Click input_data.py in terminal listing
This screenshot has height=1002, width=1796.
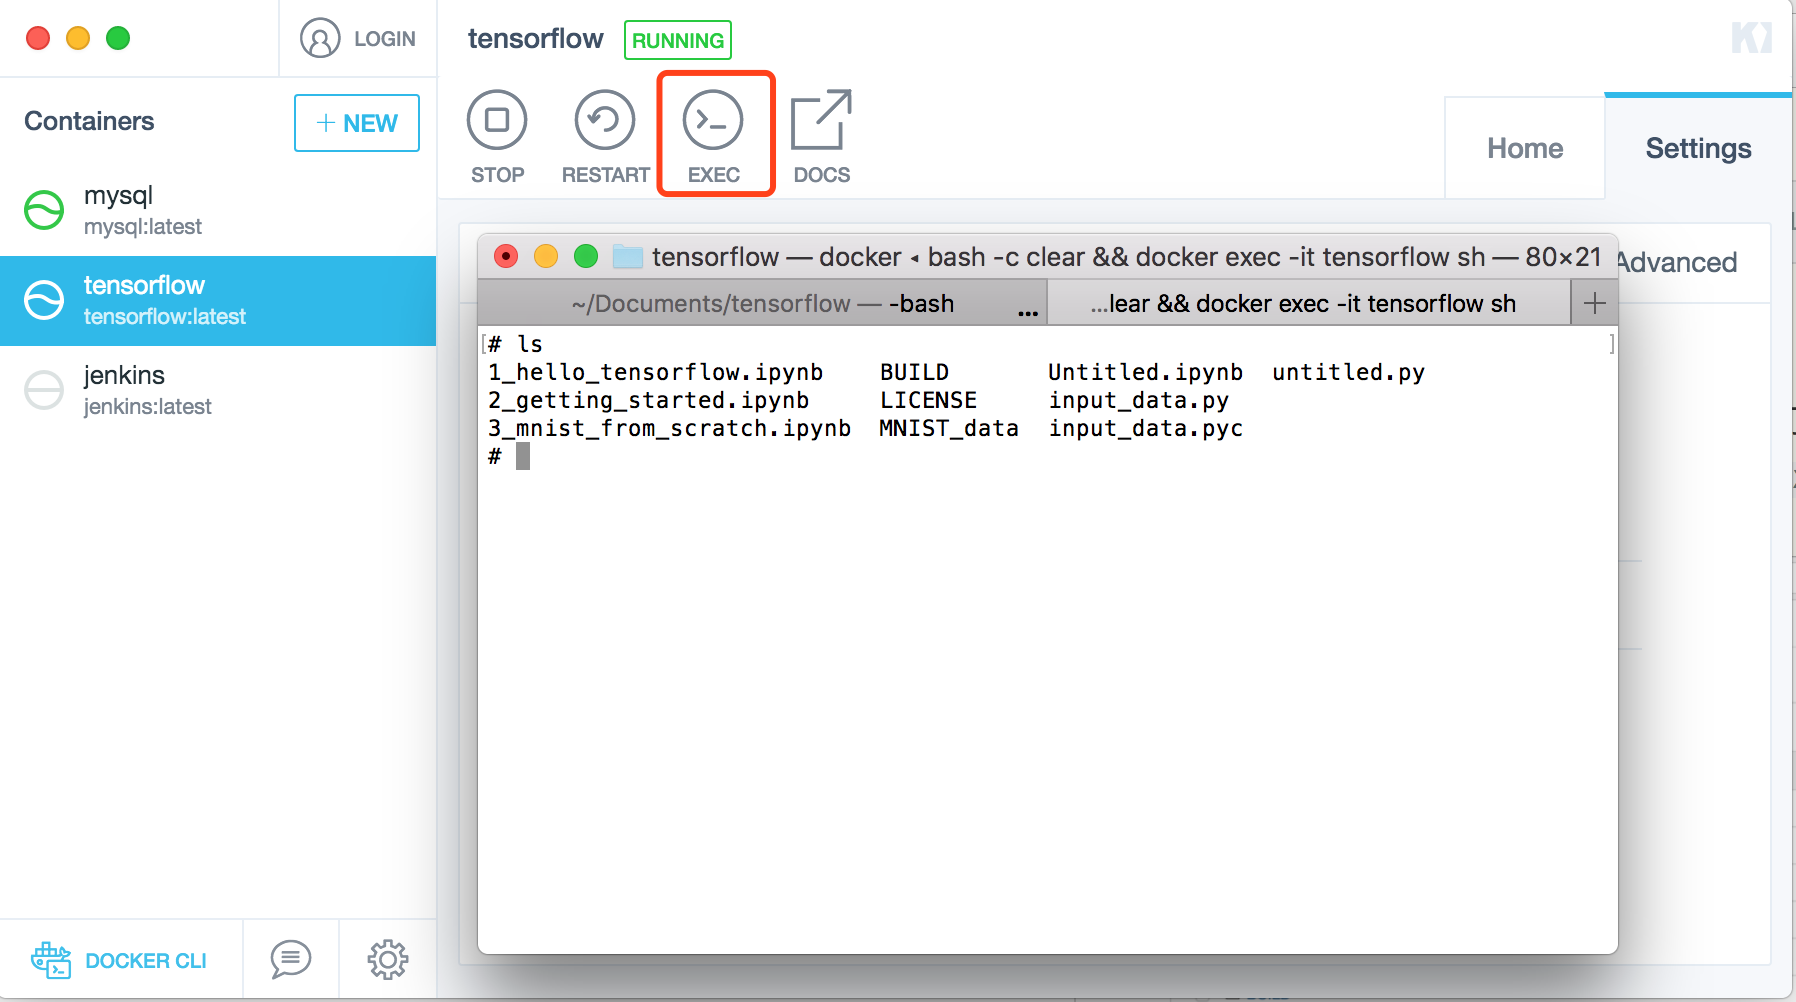1138,400
